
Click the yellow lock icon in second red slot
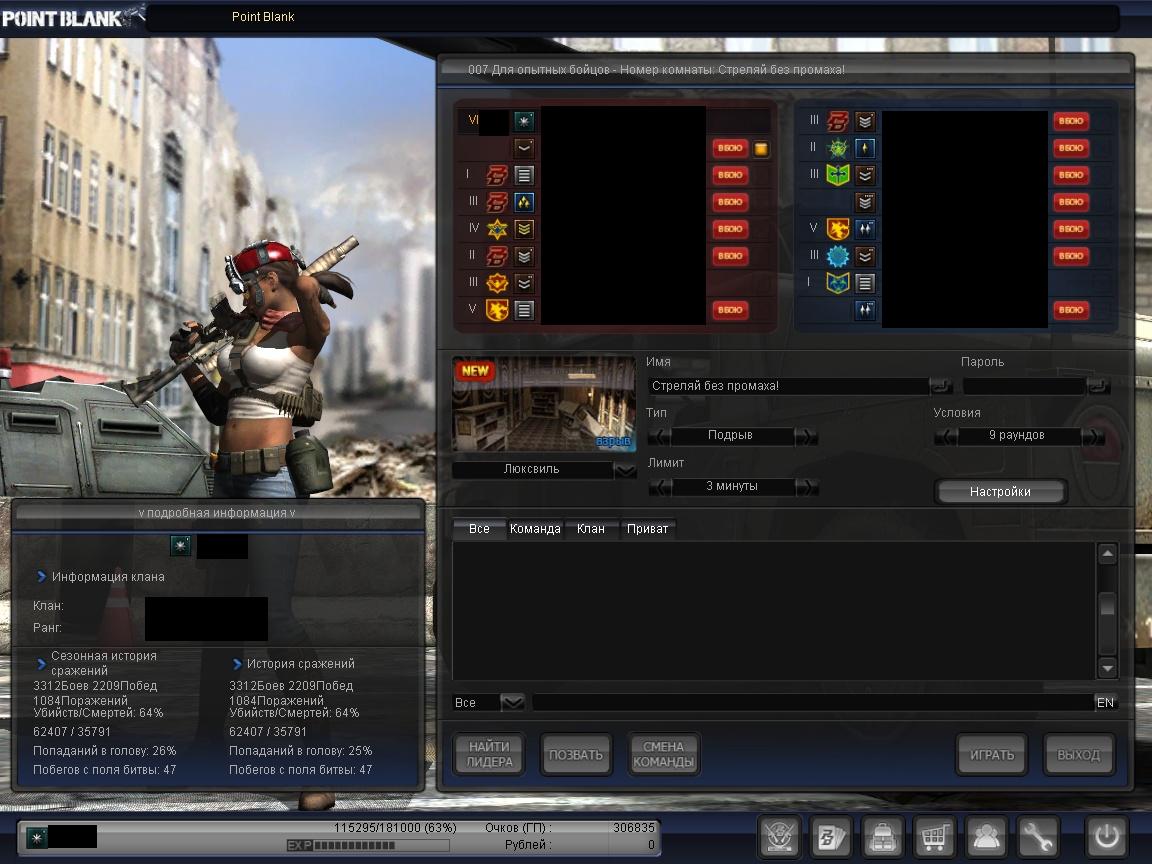[761, 149]
